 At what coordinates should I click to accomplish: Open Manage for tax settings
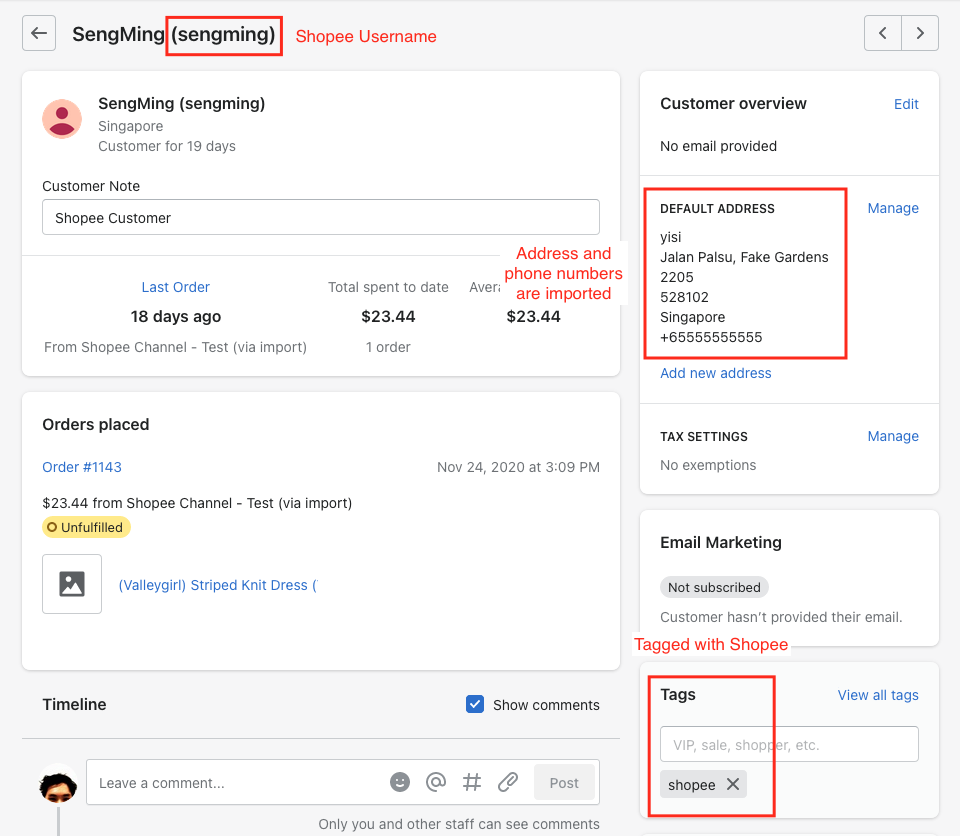893,436
